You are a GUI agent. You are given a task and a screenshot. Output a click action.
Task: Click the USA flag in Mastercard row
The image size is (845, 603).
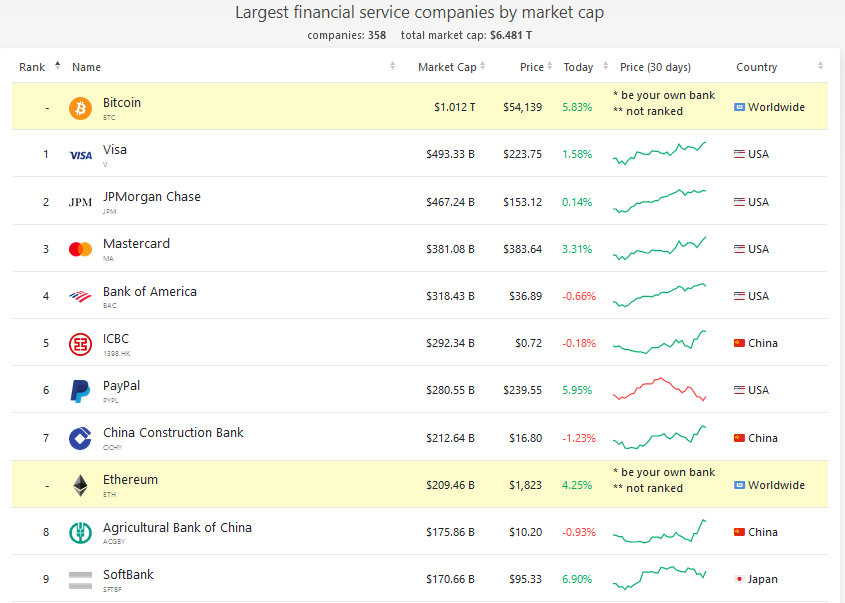coord(739,249)
